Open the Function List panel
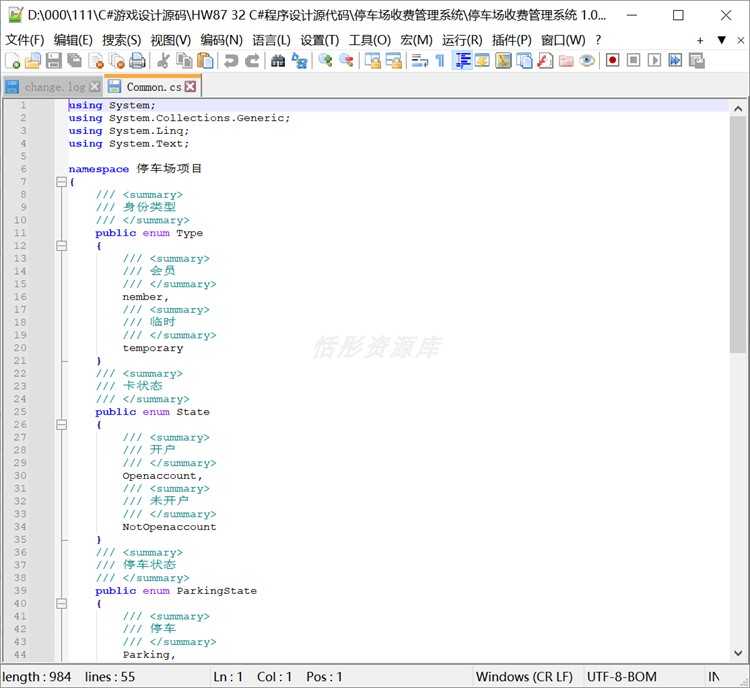The width and height of the screenshot is (750, 688). click(545, 61)
